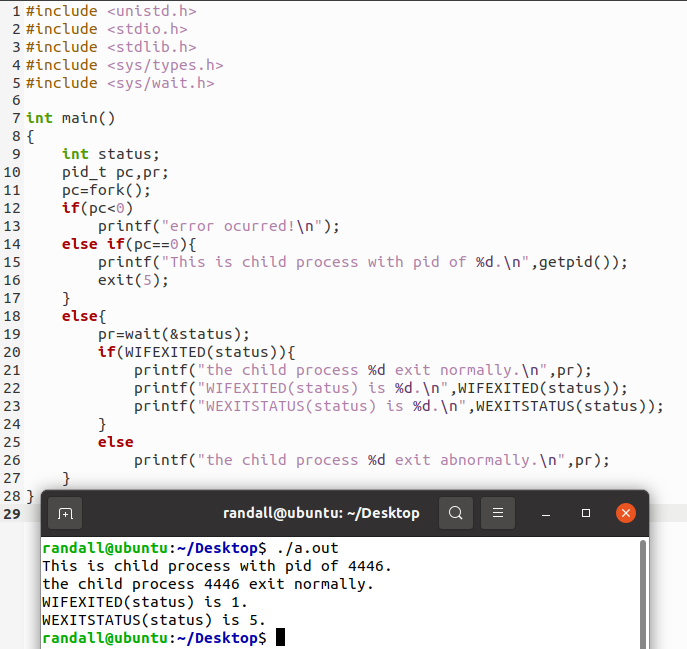Close the terminal with the orange X
687x649 pixels.
626,513
